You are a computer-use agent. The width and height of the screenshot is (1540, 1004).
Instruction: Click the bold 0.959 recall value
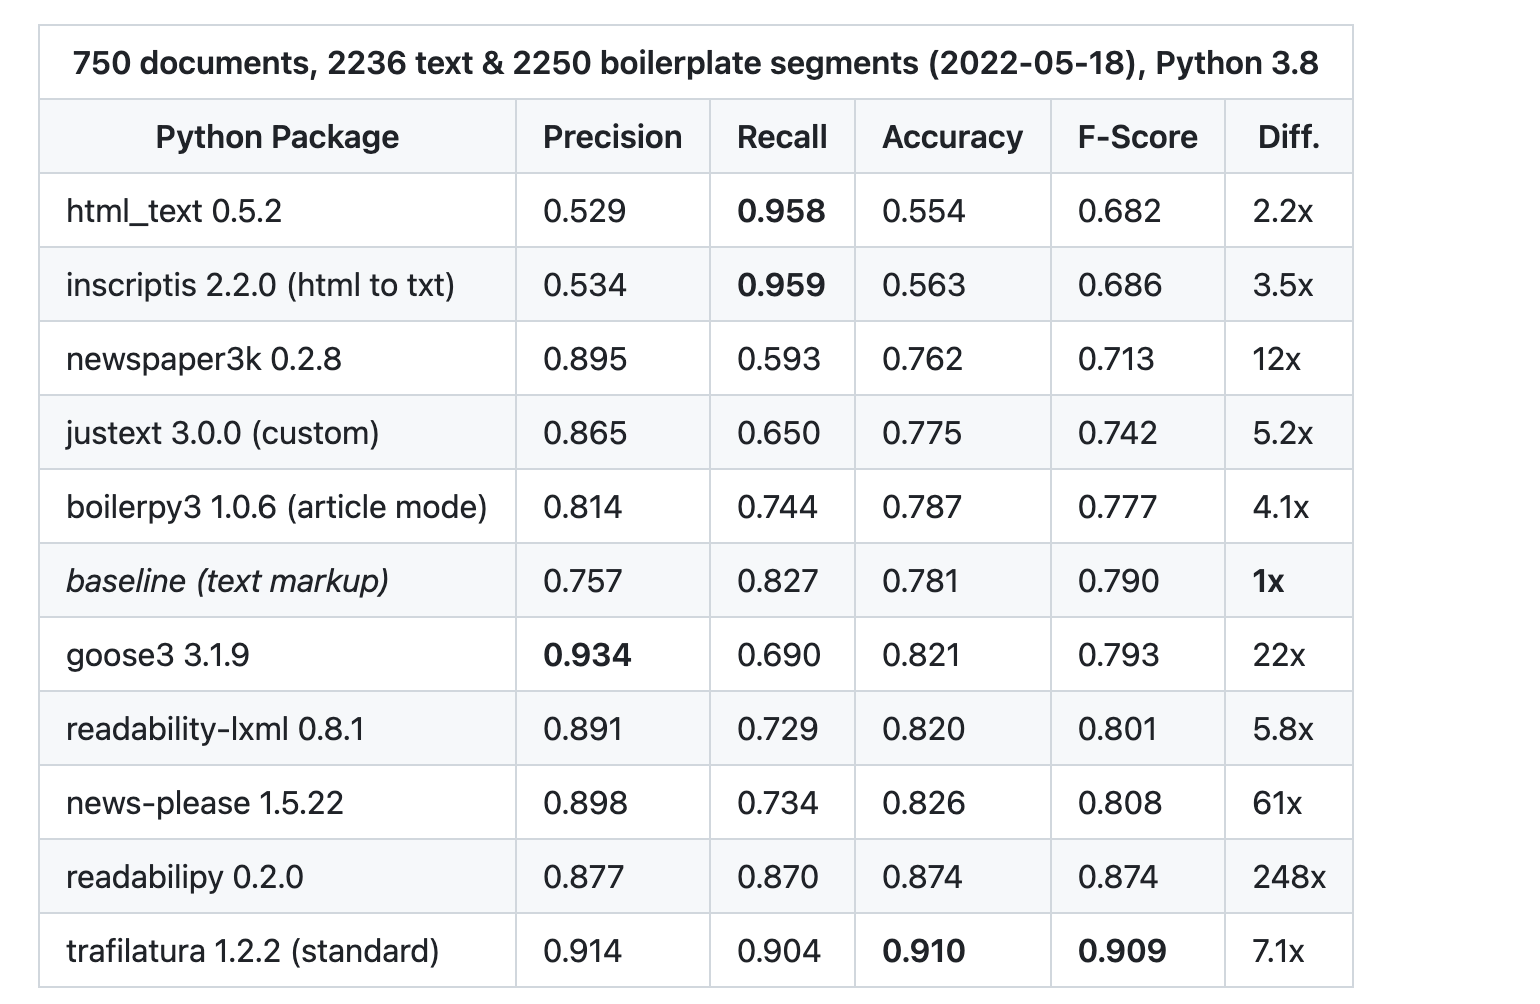tap(781, 285)
